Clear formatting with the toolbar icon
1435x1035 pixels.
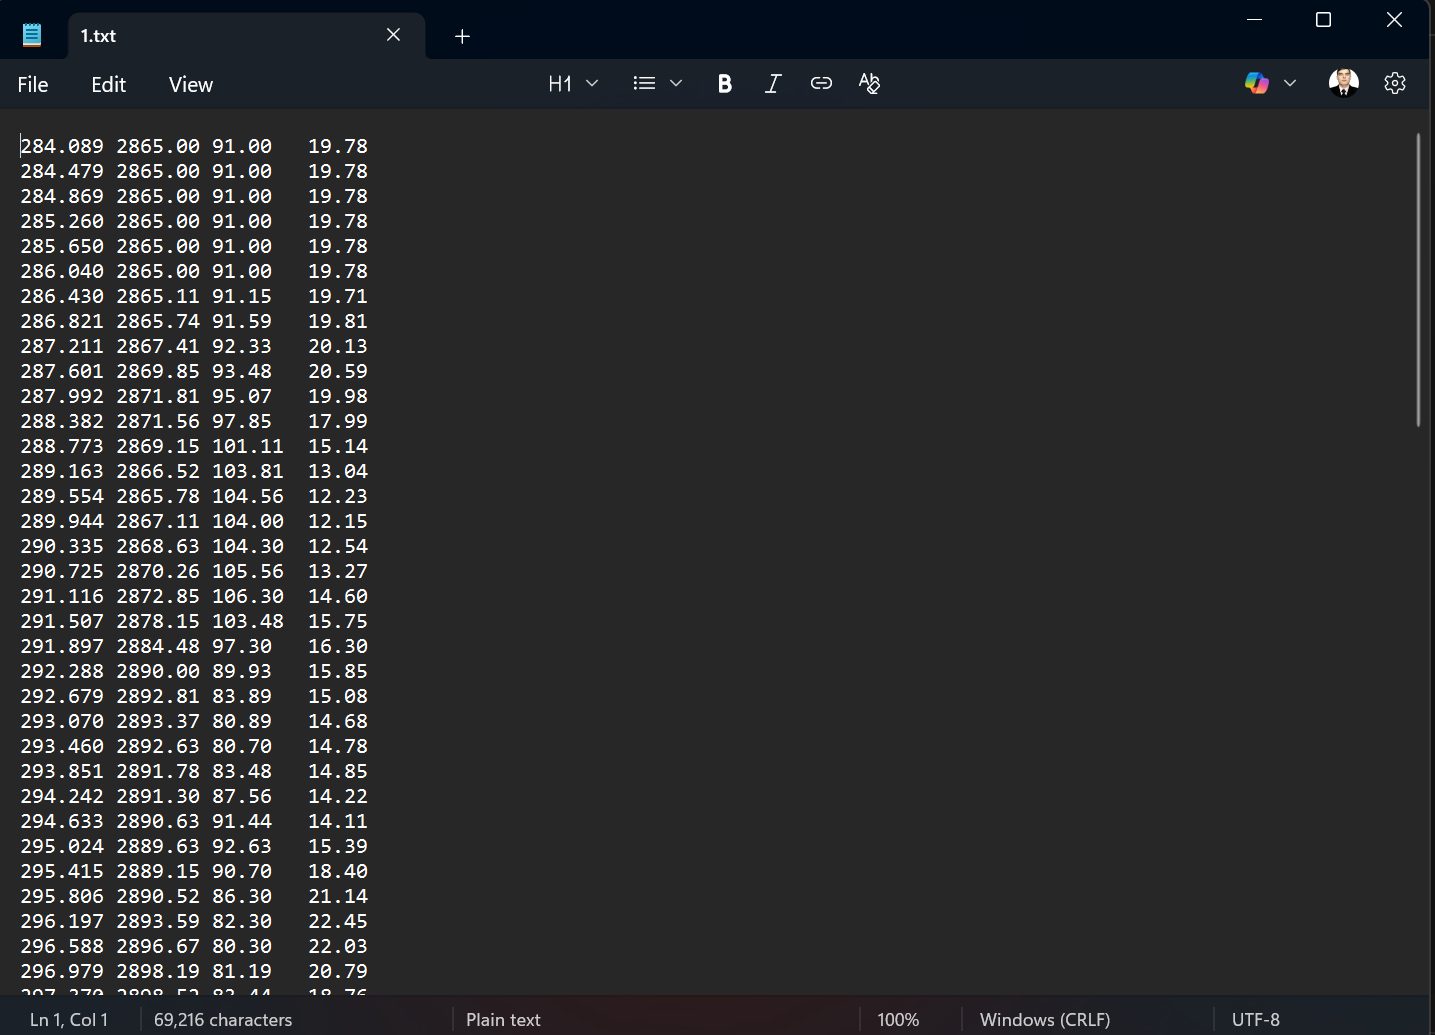coord(869,84)
